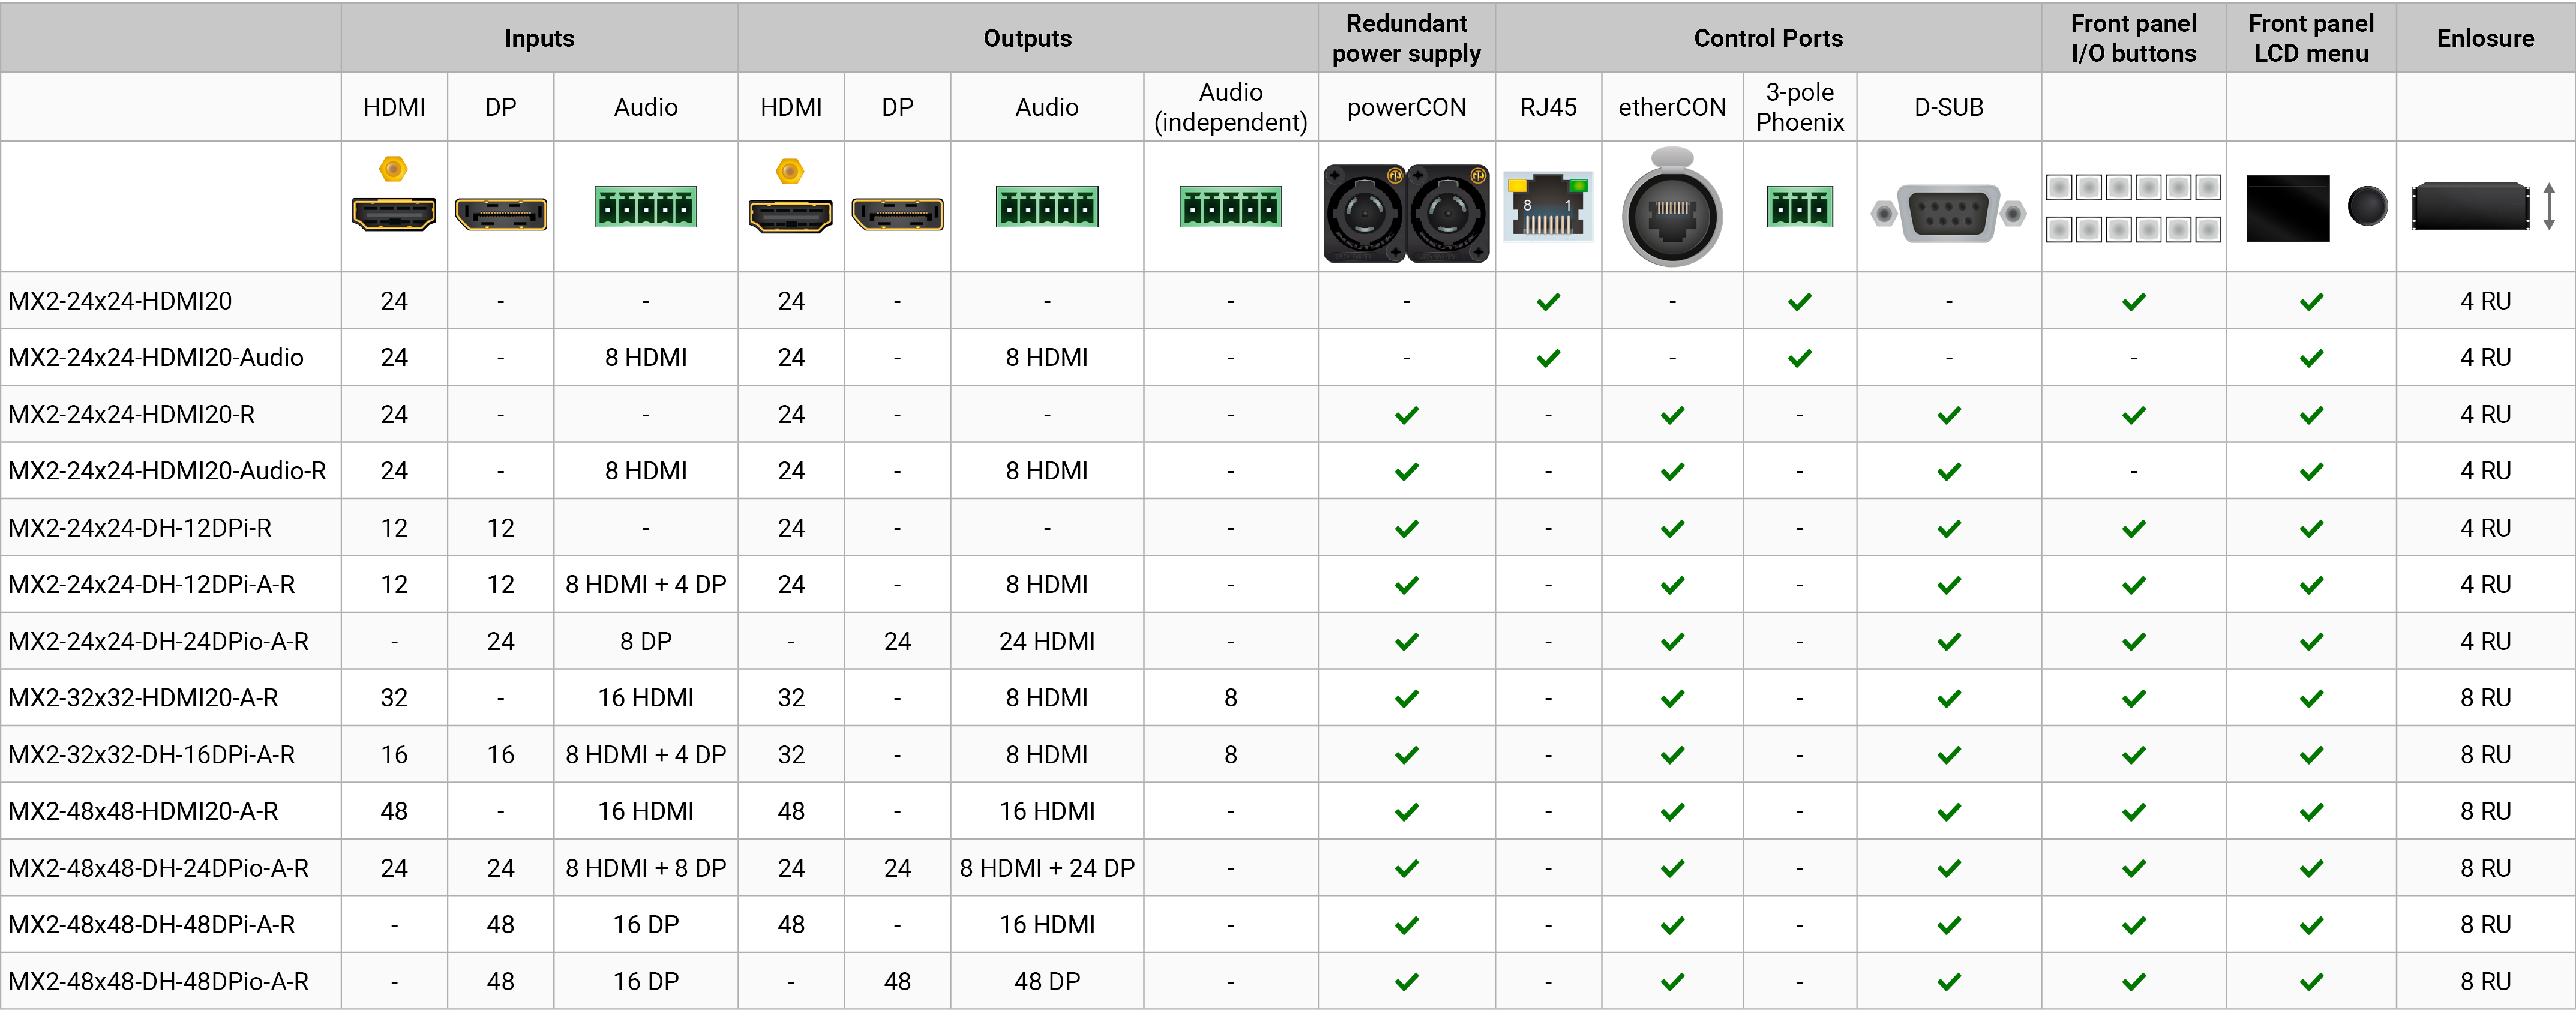Viewport: 2576px width, 1019px height.
Task: Click the powerCON dual connector image
Action: tap(1406, 214)
